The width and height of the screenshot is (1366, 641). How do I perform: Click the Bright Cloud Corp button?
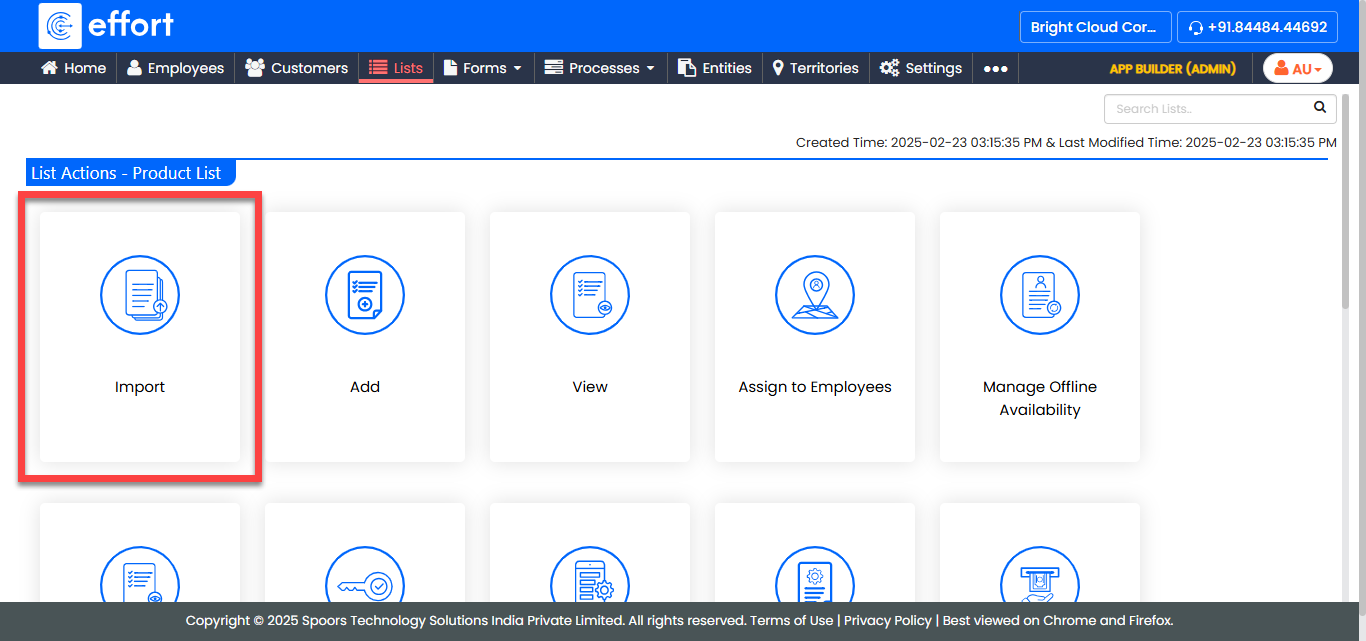pyautogui.click(x=1094, y=27)
